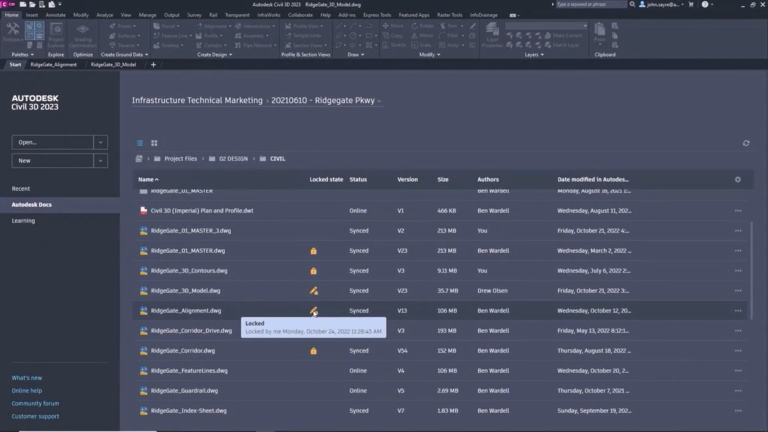Viewport: 768px width, 432px height.
Task: Click the file list vertical scrollbar
Action: pyautogui.click(x=752, y=271)
